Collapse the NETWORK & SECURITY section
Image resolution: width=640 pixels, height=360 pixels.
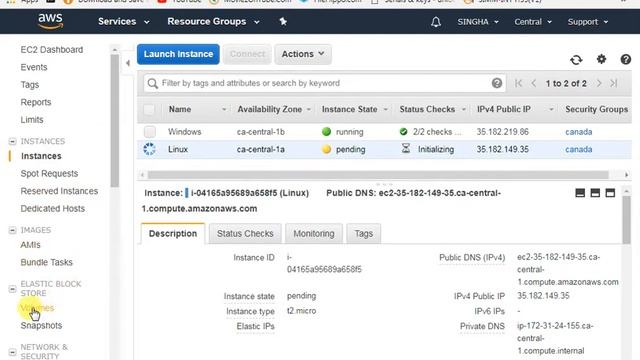12,351
